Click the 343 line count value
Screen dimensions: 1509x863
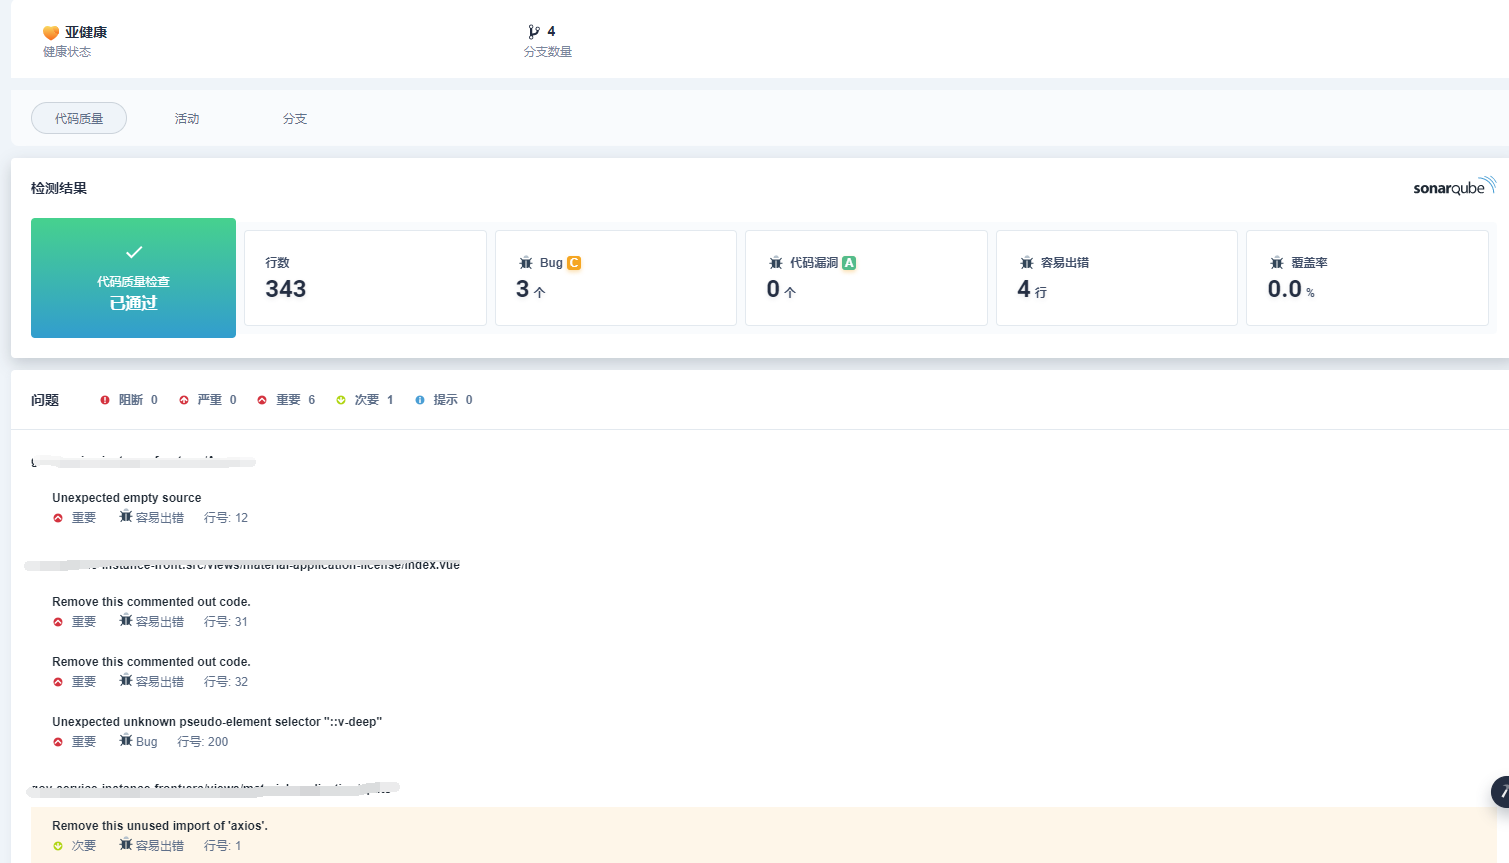tap(286, 289)
